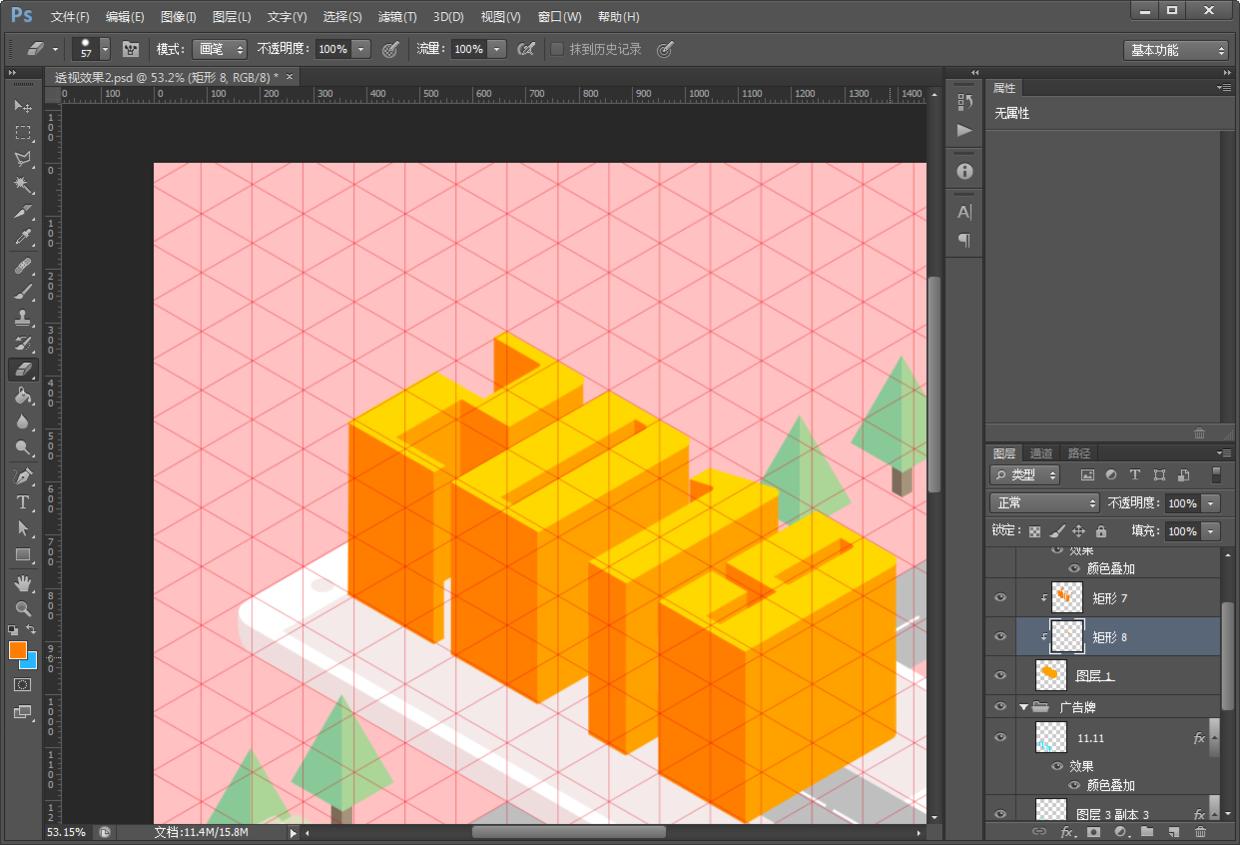This screenshot has width=1240, height=845.
Task: Open the 基本功能 workspace switcher
Action: tap(1175, 50)
